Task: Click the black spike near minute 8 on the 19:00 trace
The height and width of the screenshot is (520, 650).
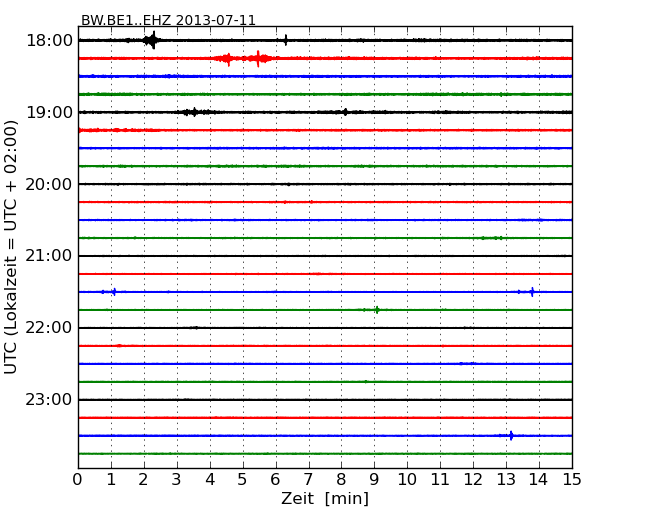Action: click(345, 112)
